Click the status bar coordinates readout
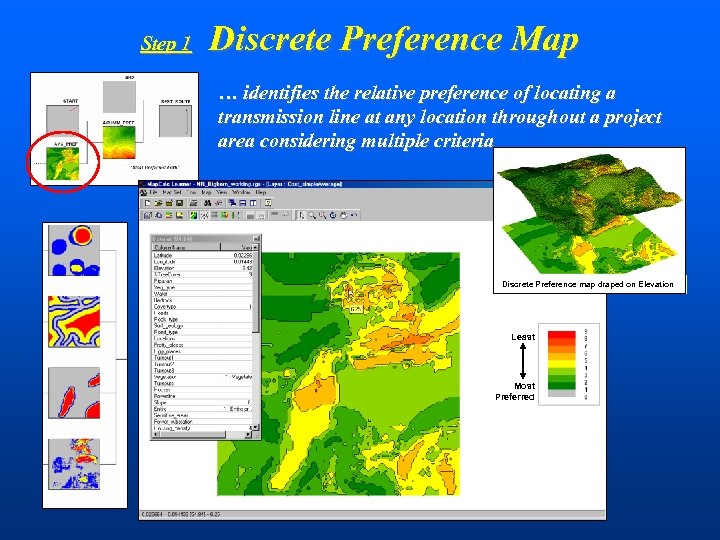The width and height of the screenshot is (720, 540). pos(180,514)
